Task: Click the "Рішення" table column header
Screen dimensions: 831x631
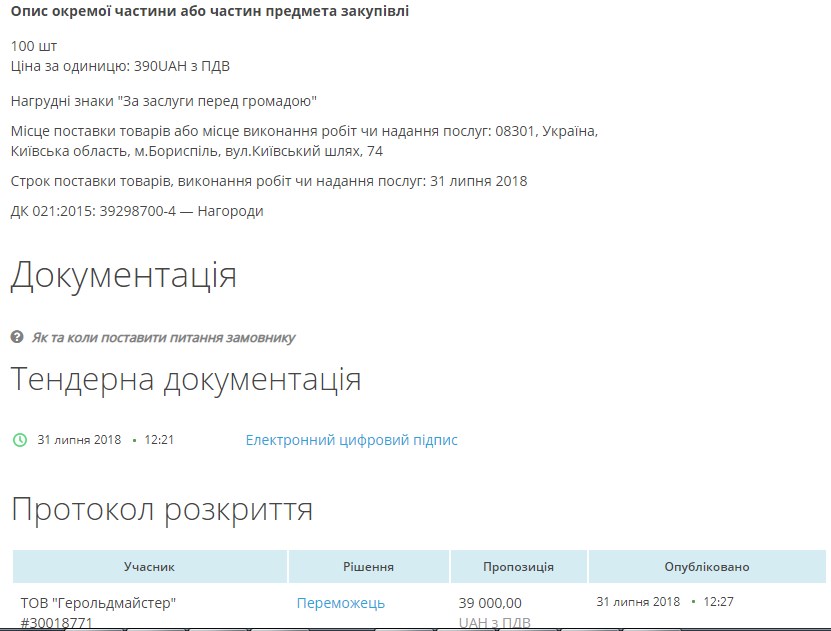Action: tap(368, 566)
